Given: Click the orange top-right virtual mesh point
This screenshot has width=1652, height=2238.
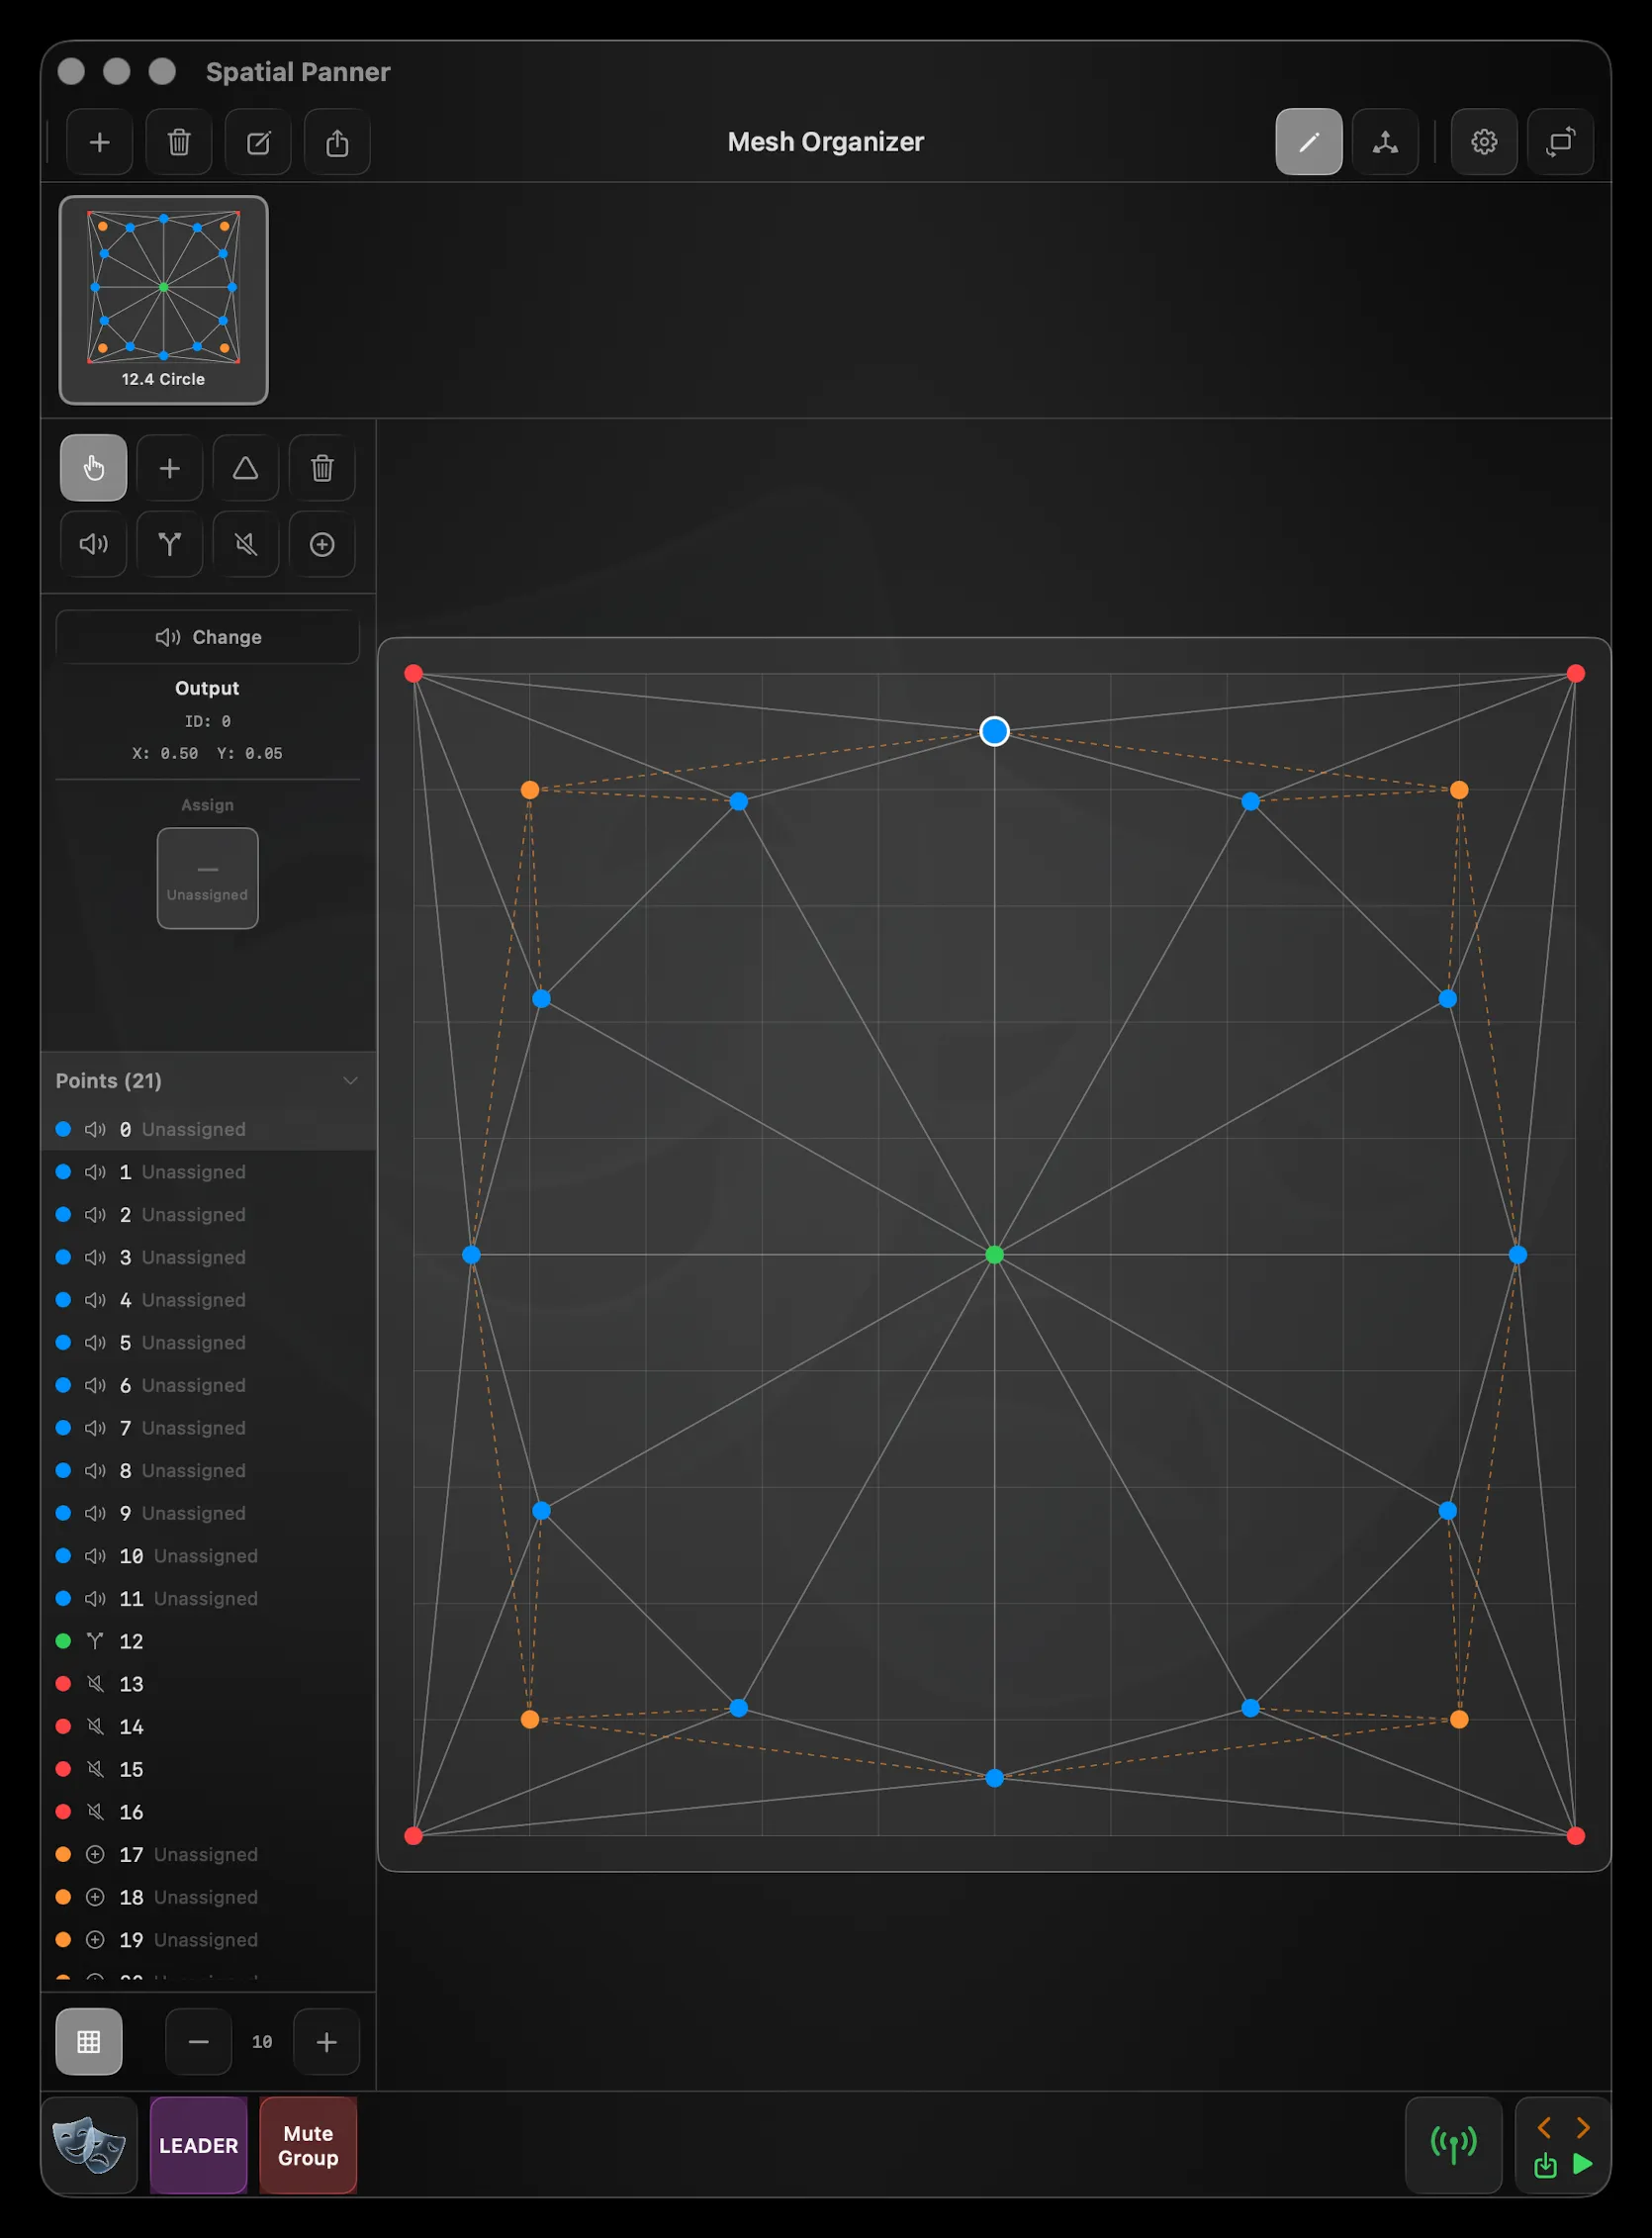Looking at the screenshot, I should pyautogui.click(x=1459, y=790).
